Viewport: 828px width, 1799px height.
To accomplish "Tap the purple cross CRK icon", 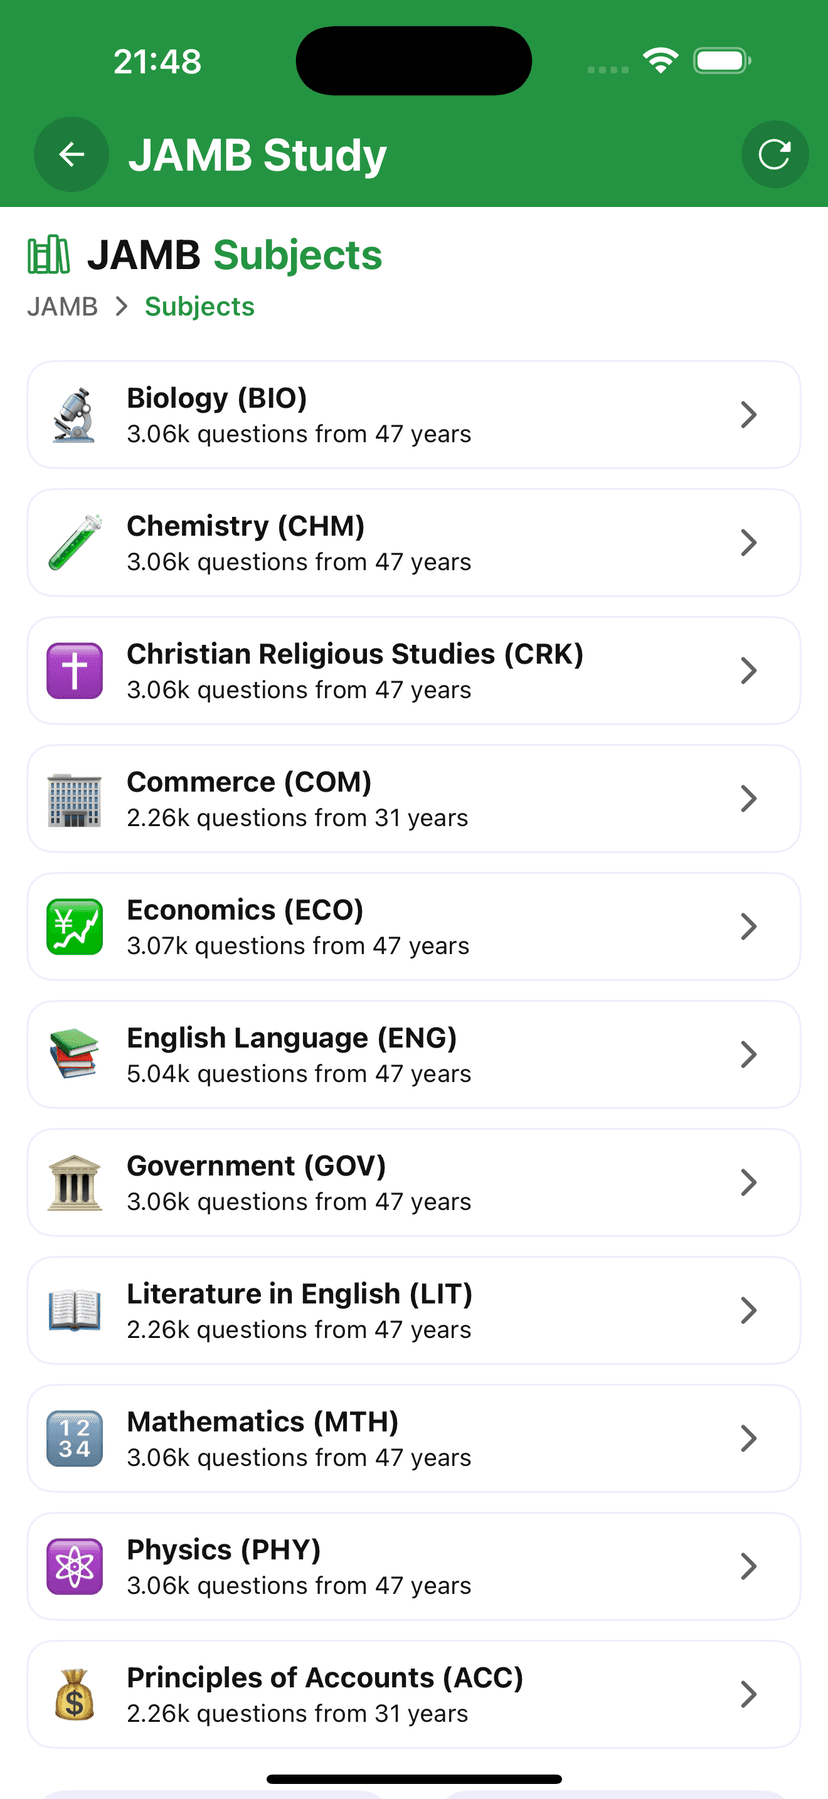I will 75,671.
